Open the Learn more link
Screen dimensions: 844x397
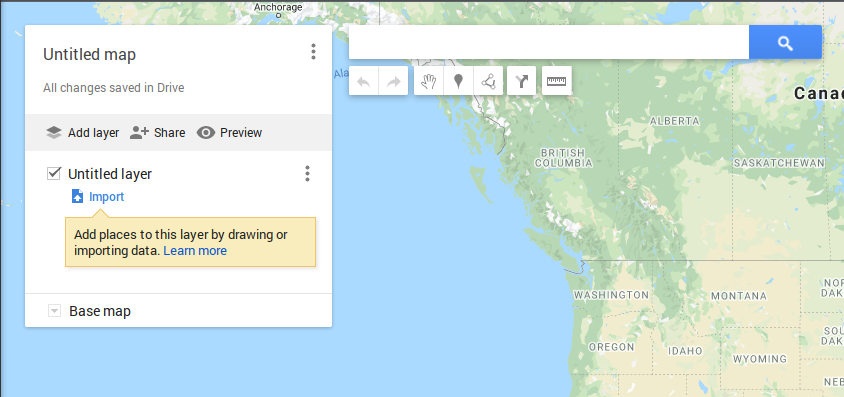(x=195, y=251)
